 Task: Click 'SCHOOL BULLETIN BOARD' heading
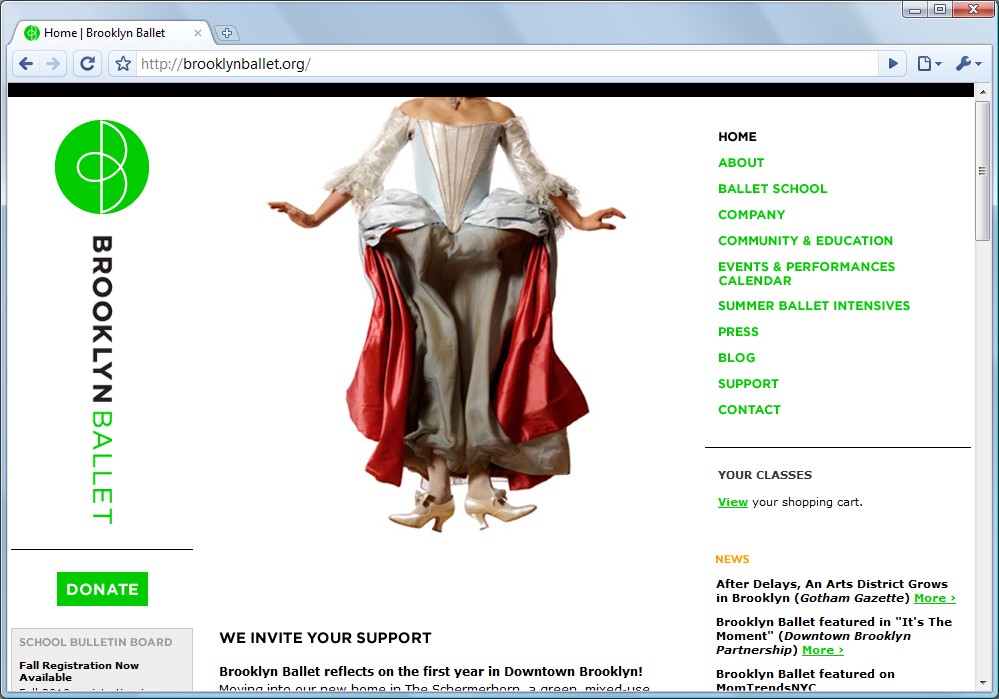click(x=96, y=642)
